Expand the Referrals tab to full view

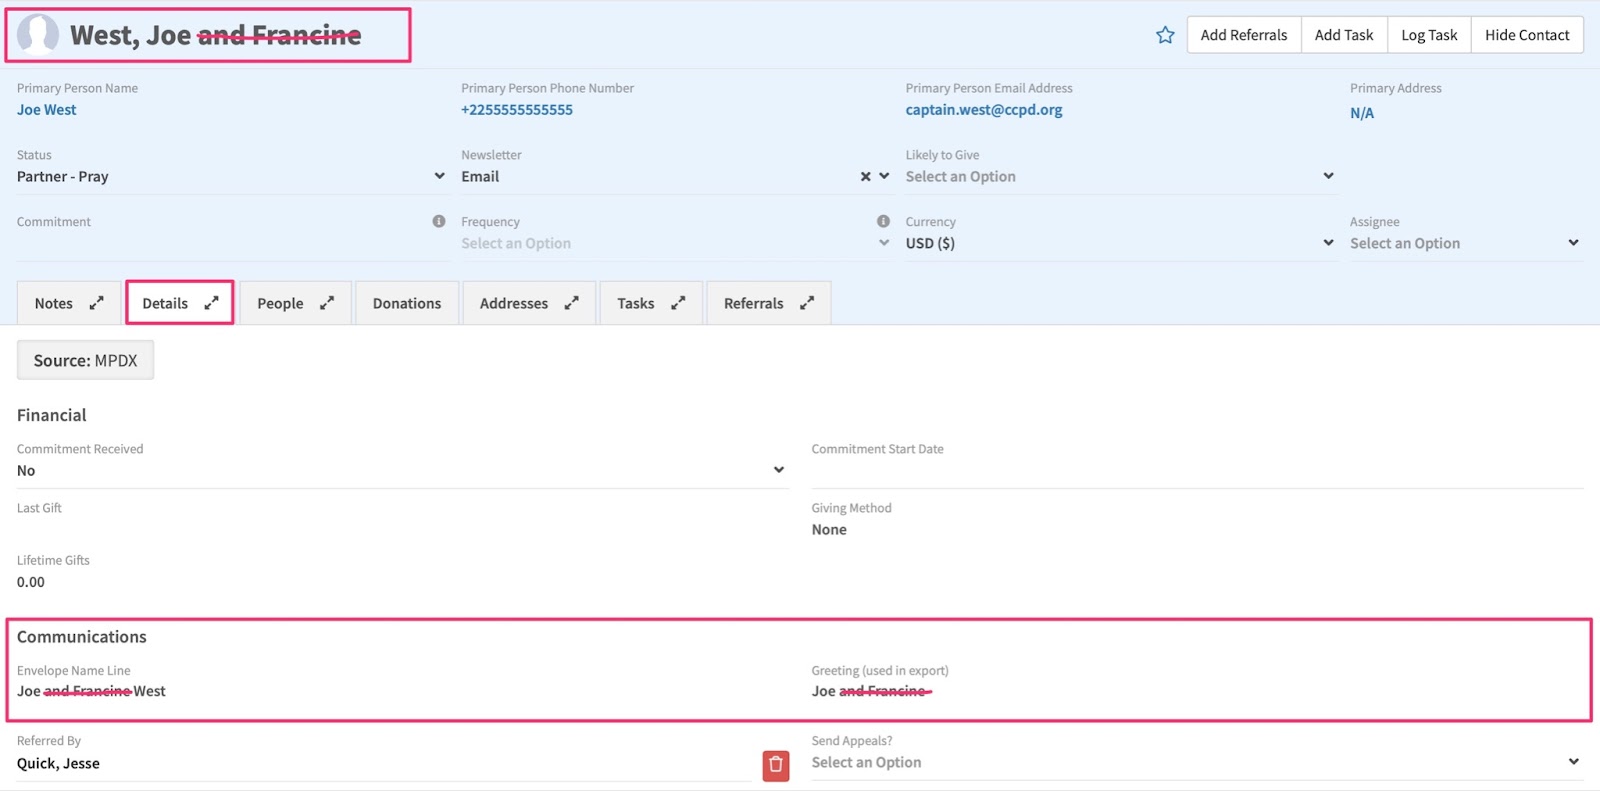coord(807,303)
